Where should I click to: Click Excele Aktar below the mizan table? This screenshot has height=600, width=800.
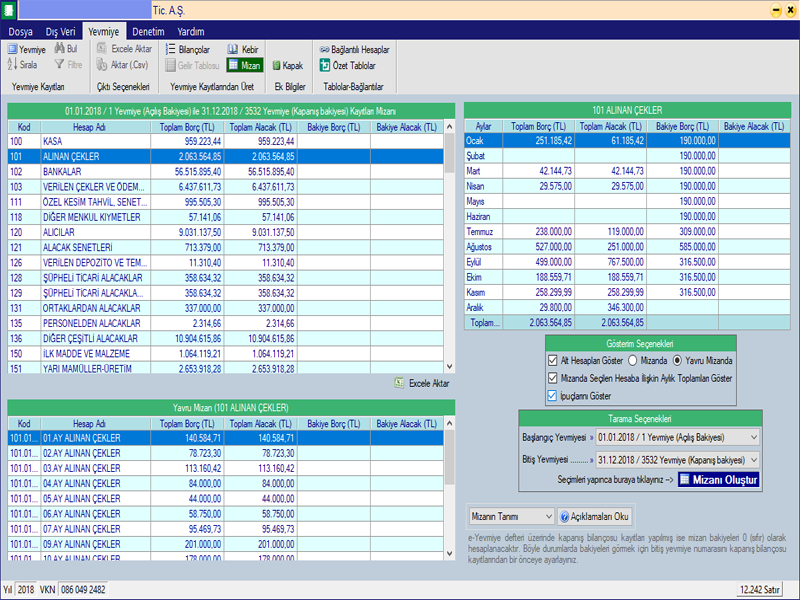pos(422,383)
